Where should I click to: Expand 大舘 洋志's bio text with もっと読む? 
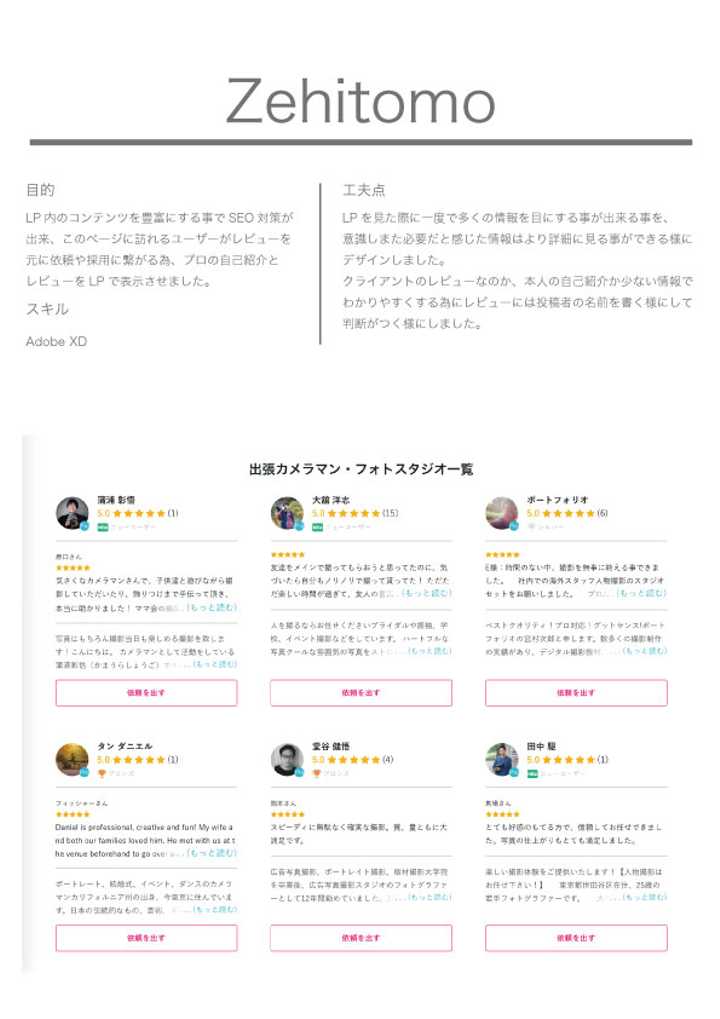pyautogui.click(x=428, y=651)
